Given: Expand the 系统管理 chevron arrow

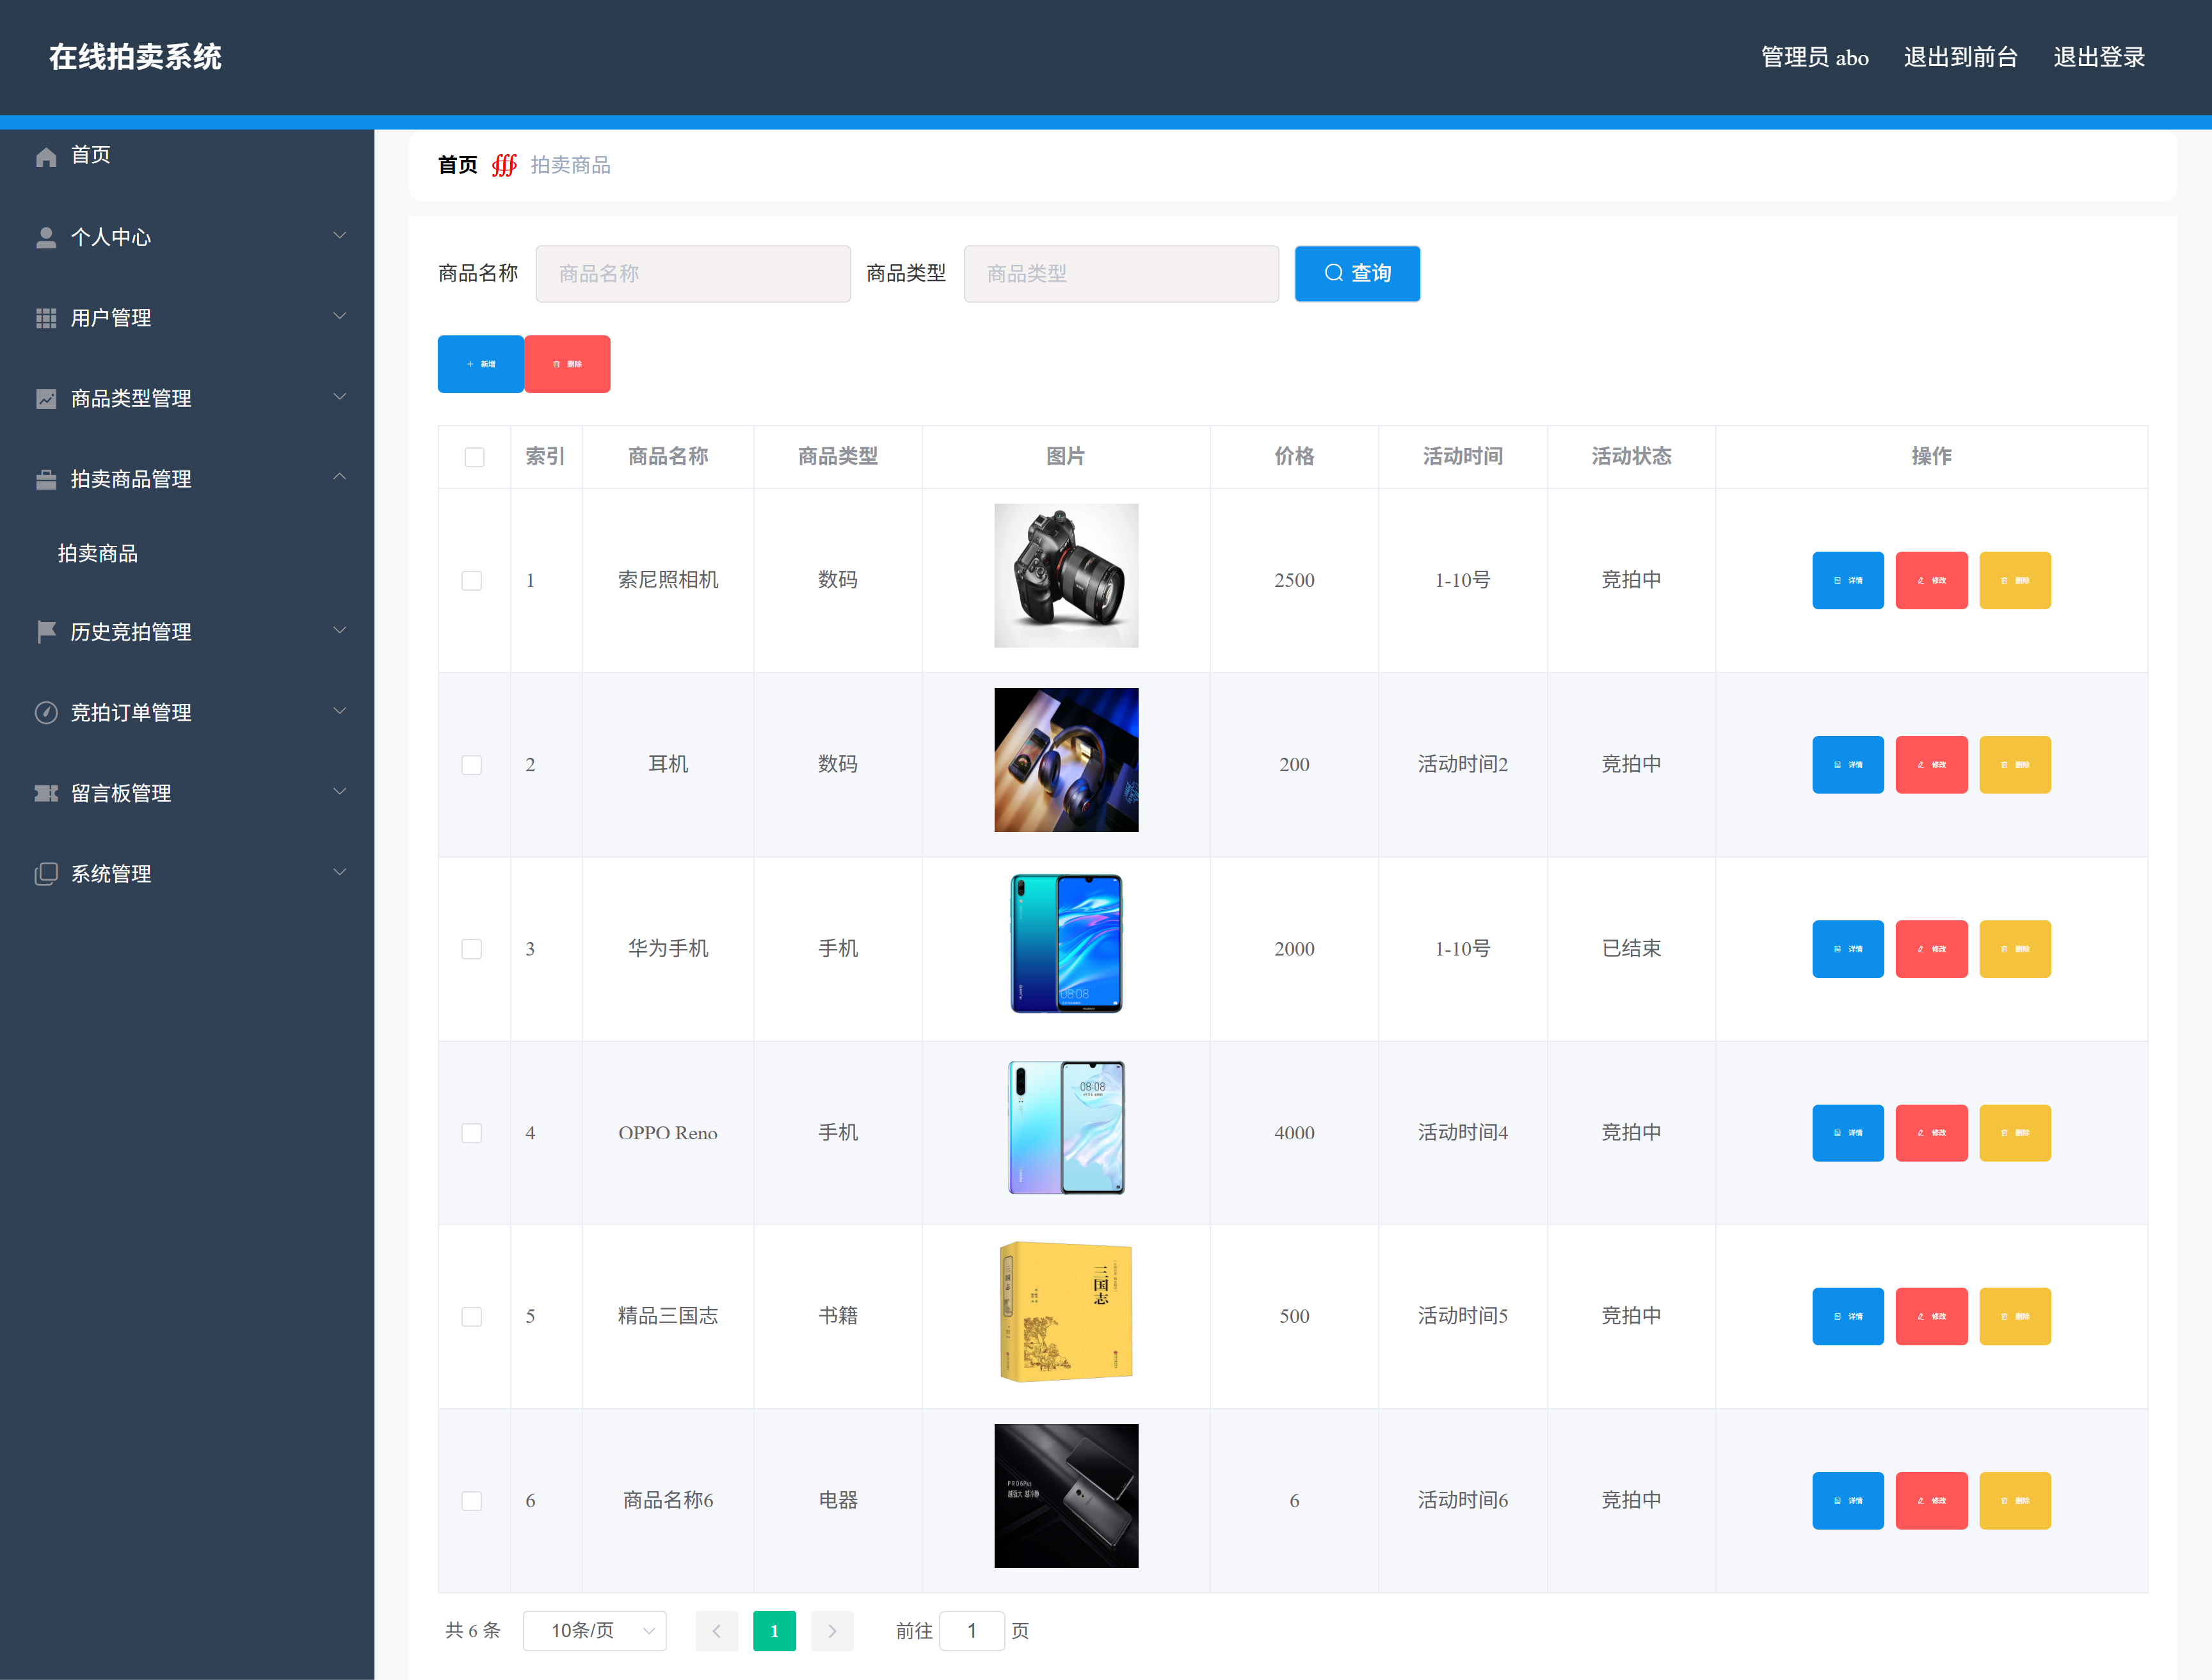Looking at the screenshot, I should click(x=340, y=872).
